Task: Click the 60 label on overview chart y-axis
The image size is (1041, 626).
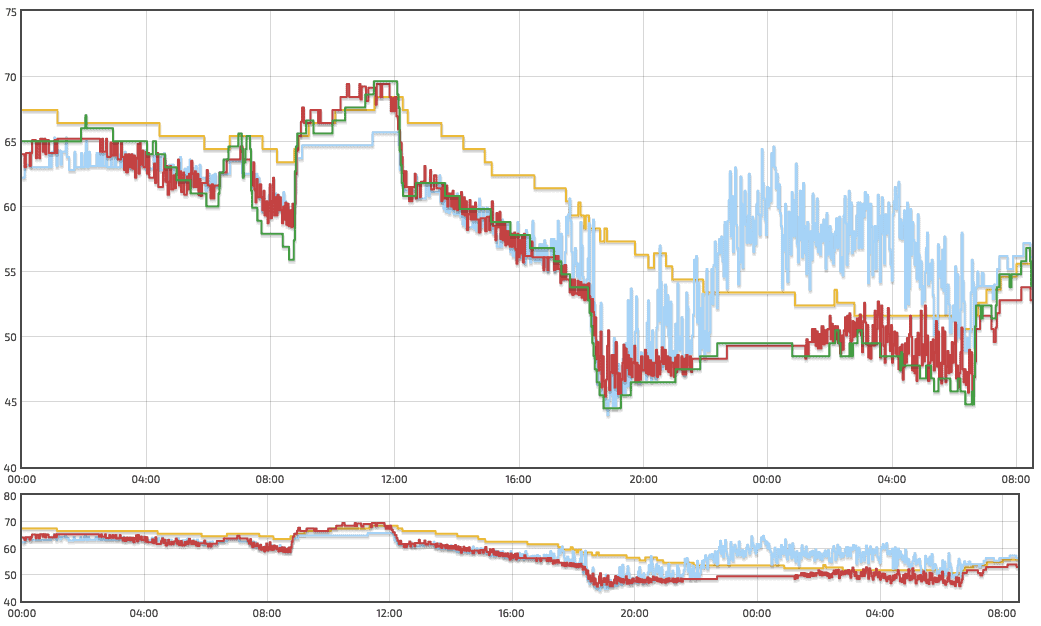Action: [11, 549]
